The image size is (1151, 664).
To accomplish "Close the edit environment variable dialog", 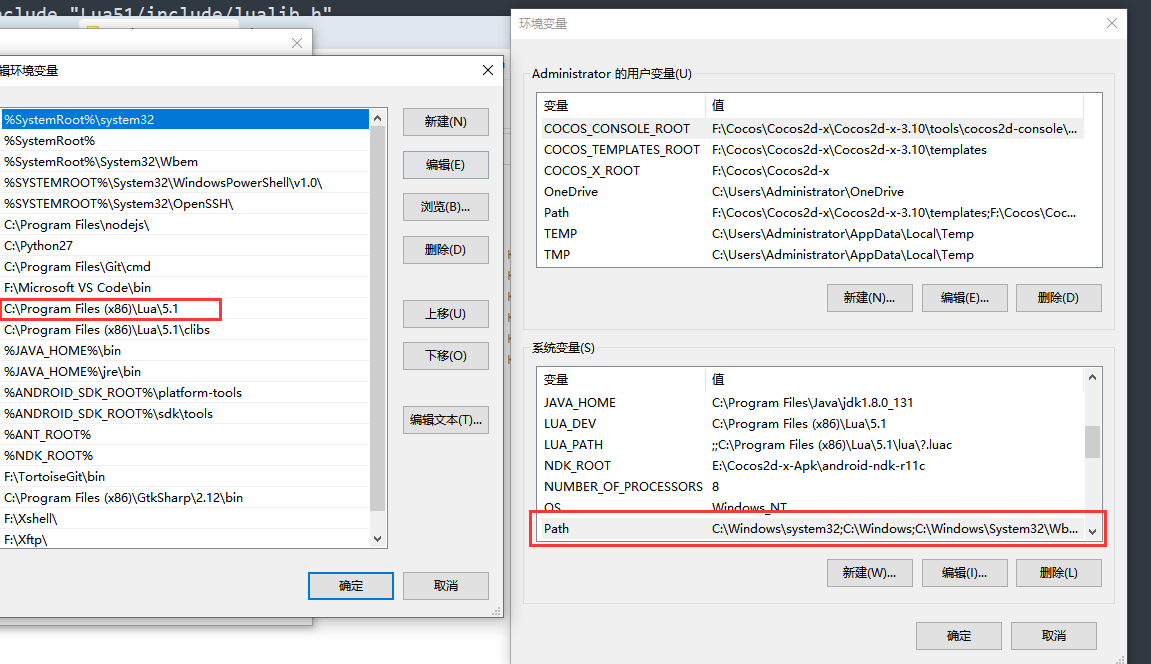I will point(488,70).
